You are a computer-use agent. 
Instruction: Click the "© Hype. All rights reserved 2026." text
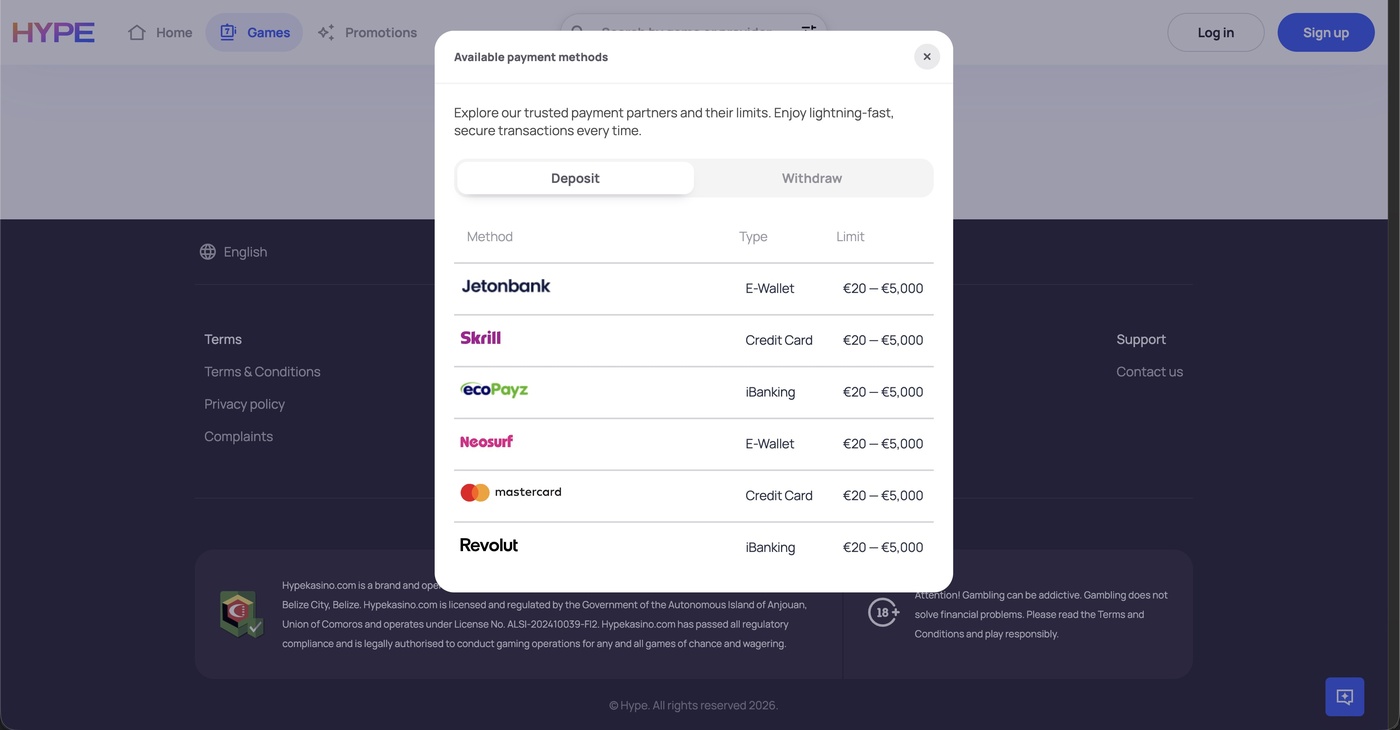coord(693,705)
